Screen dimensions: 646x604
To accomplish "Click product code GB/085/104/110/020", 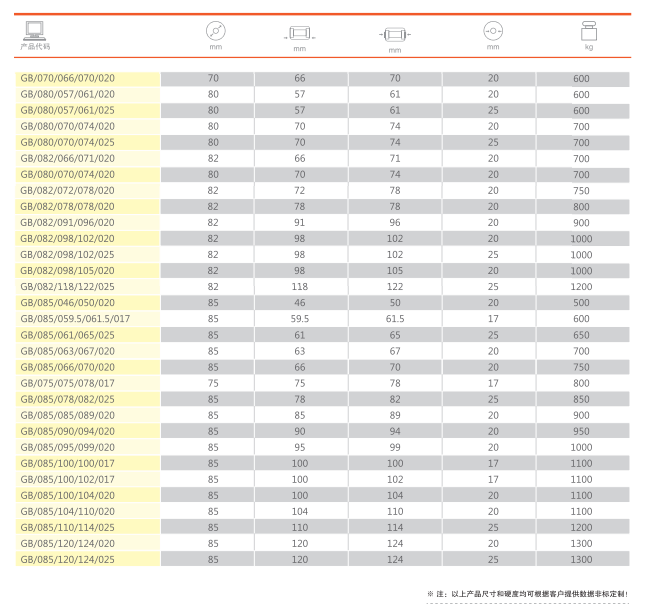I will click(68, 510).
